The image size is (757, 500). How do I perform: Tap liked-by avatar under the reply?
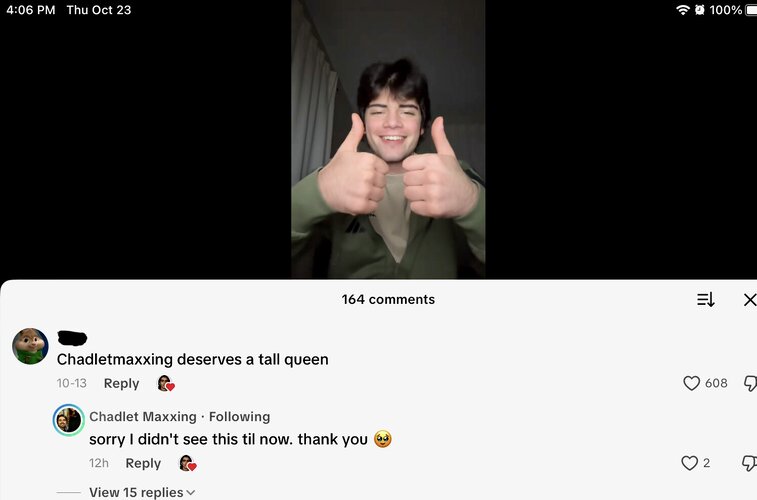(188, 463)
